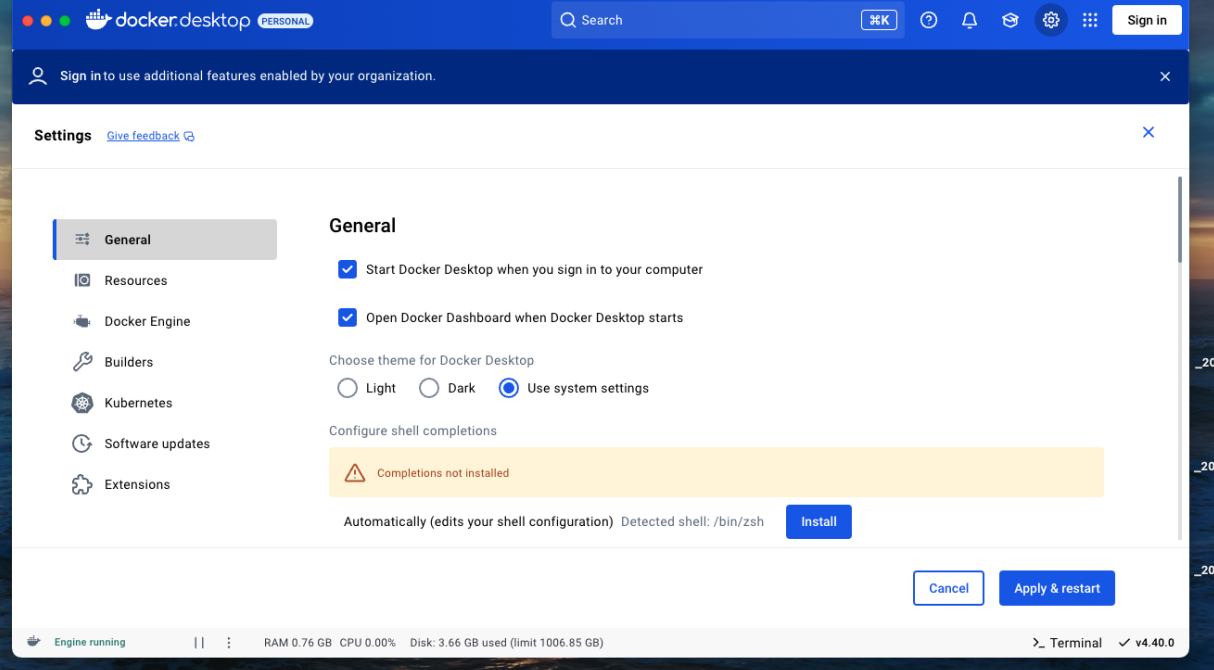Click the Resources icon in sidebar
The image size is (1214, 670).
pyautogui.click(x=83, y=281)
